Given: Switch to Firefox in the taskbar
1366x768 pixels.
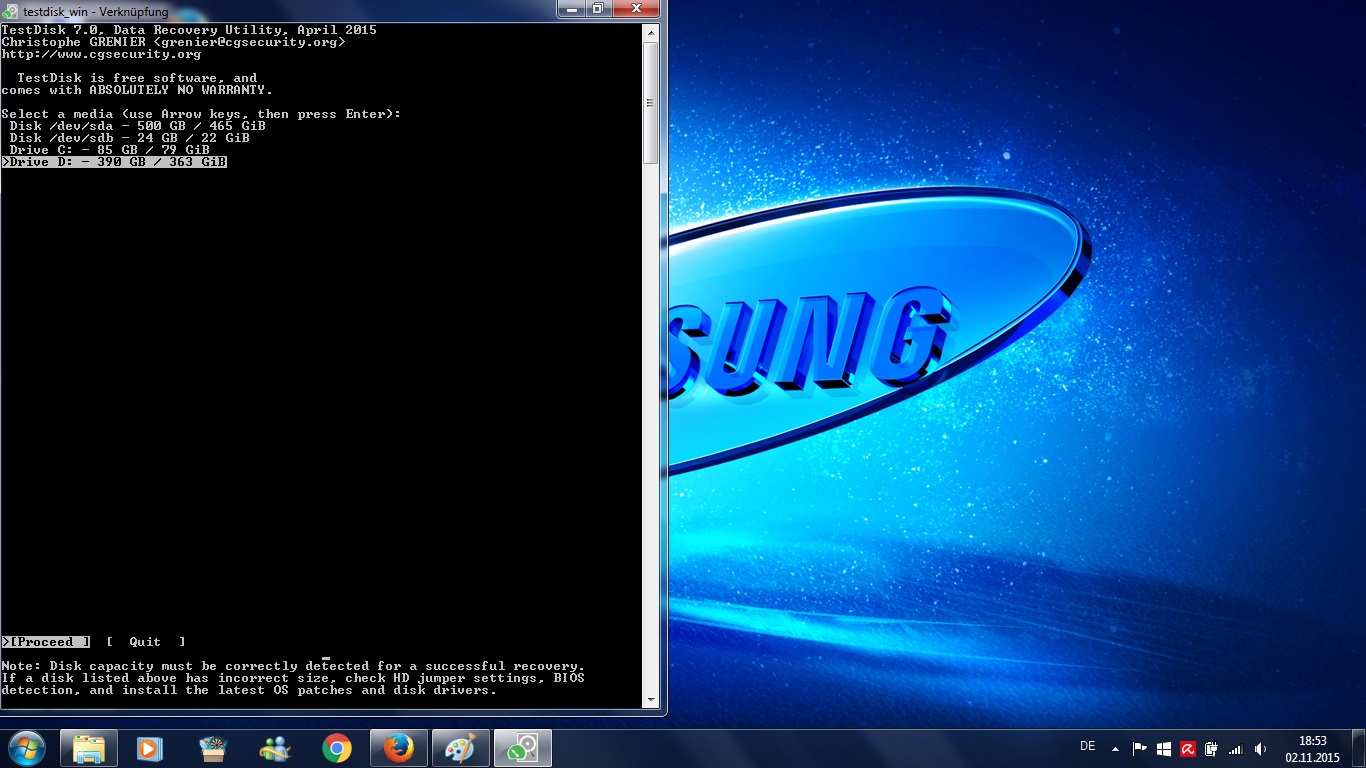Looking at the screenshot, I should tap(399, 748).
